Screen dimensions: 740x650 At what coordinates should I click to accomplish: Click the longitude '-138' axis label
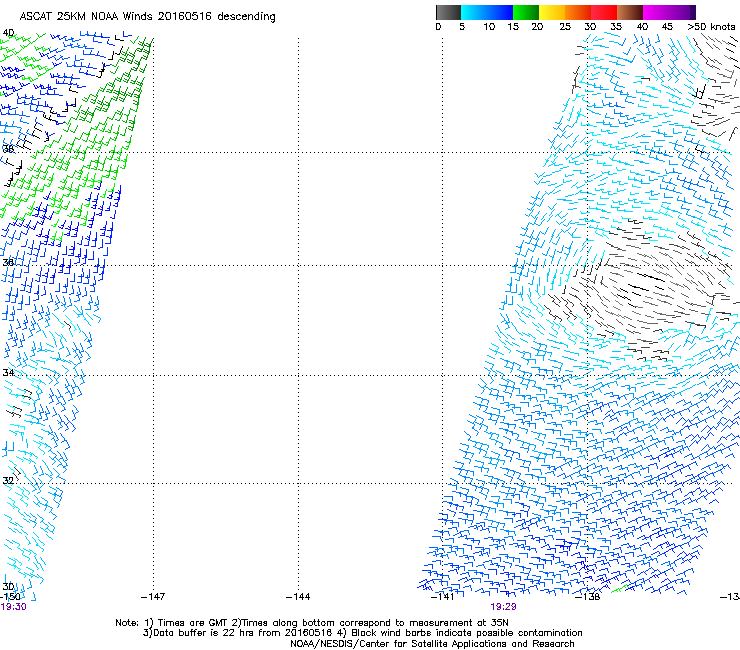pos(588,597)
